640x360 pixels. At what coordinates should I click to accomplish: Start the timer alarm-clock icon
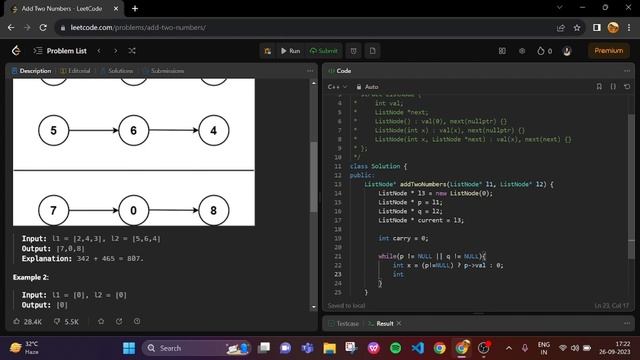(353, 51)
